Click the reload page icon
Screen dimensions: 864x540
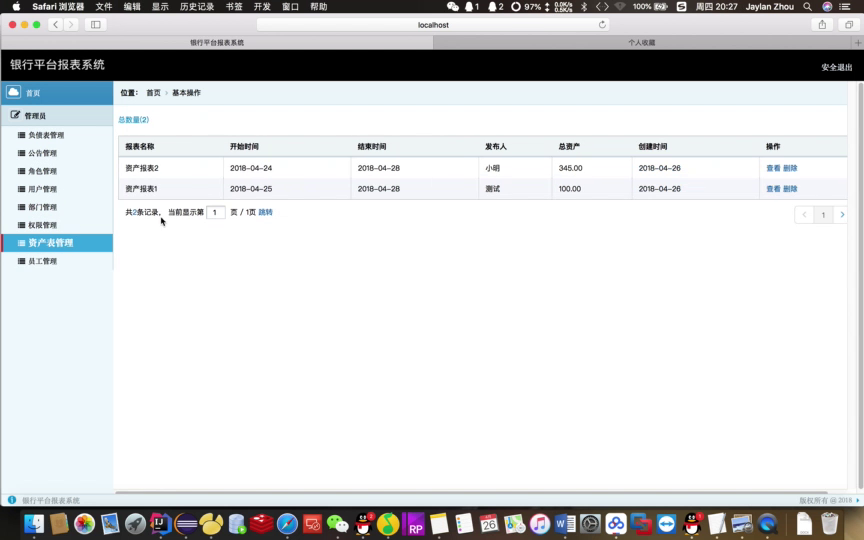click(x=602, y=24)
